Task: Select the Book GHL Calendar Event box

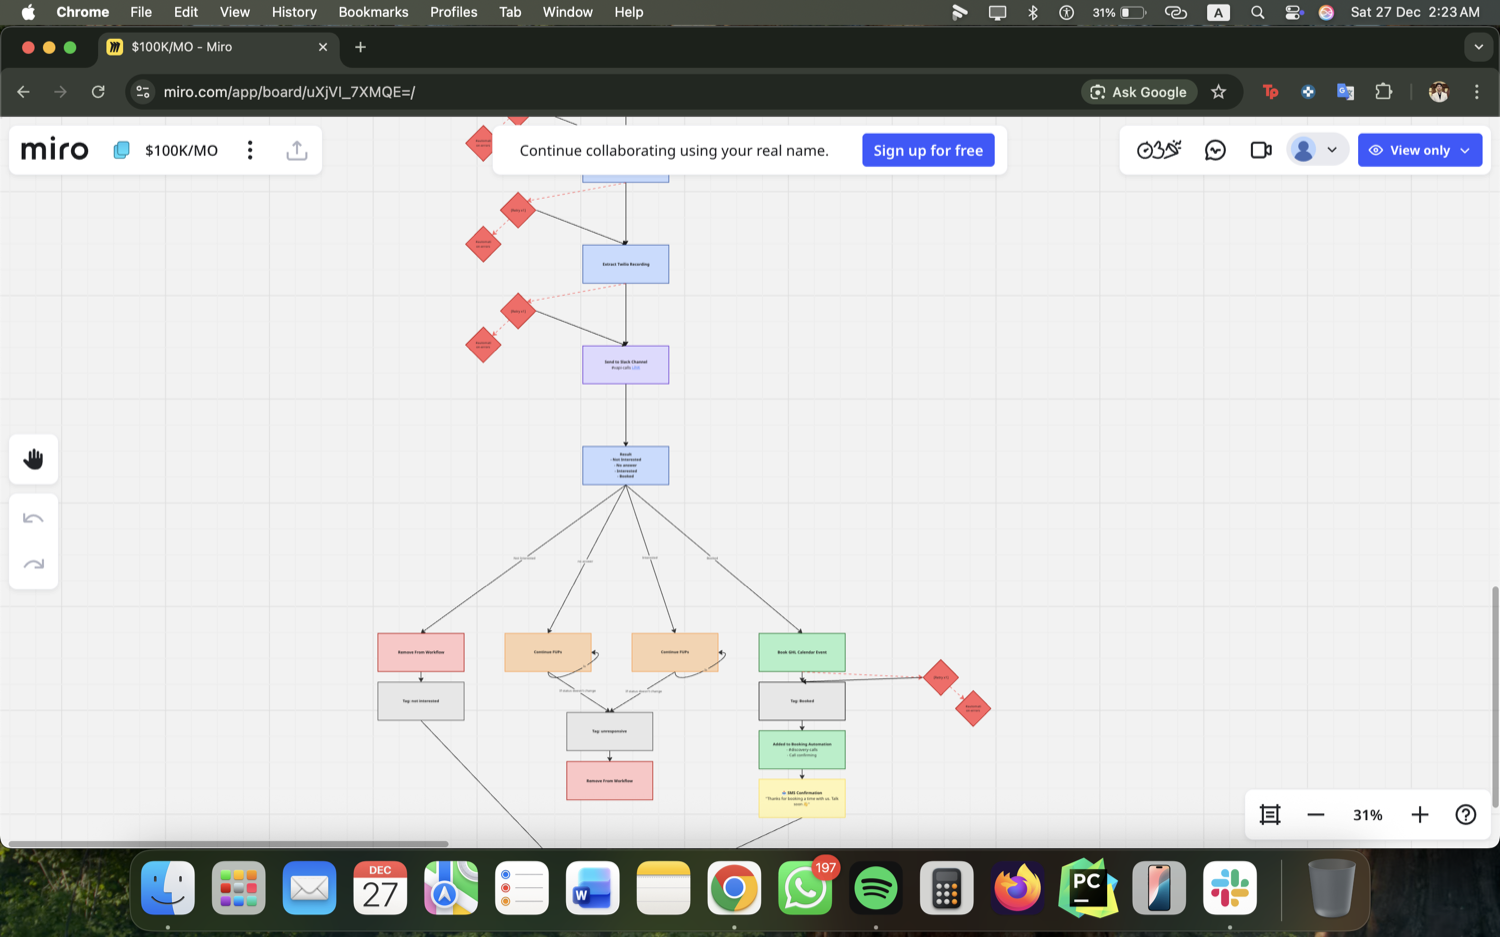Action: [802, 652]
